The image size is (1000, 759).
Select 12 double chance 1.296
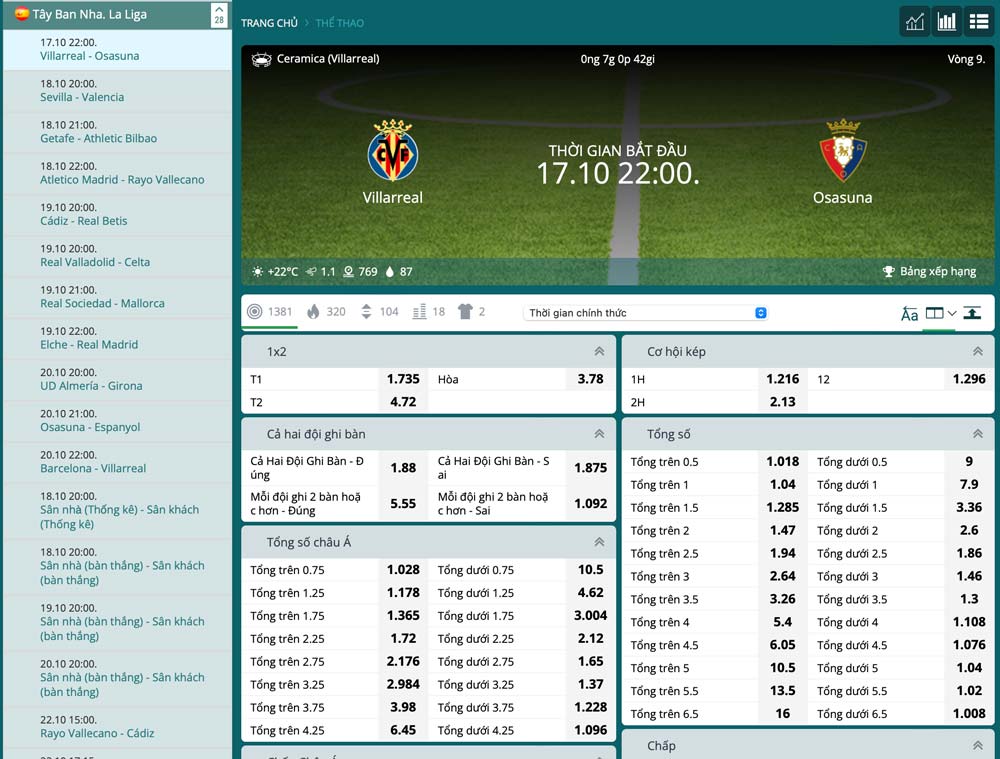coord(969,379)
